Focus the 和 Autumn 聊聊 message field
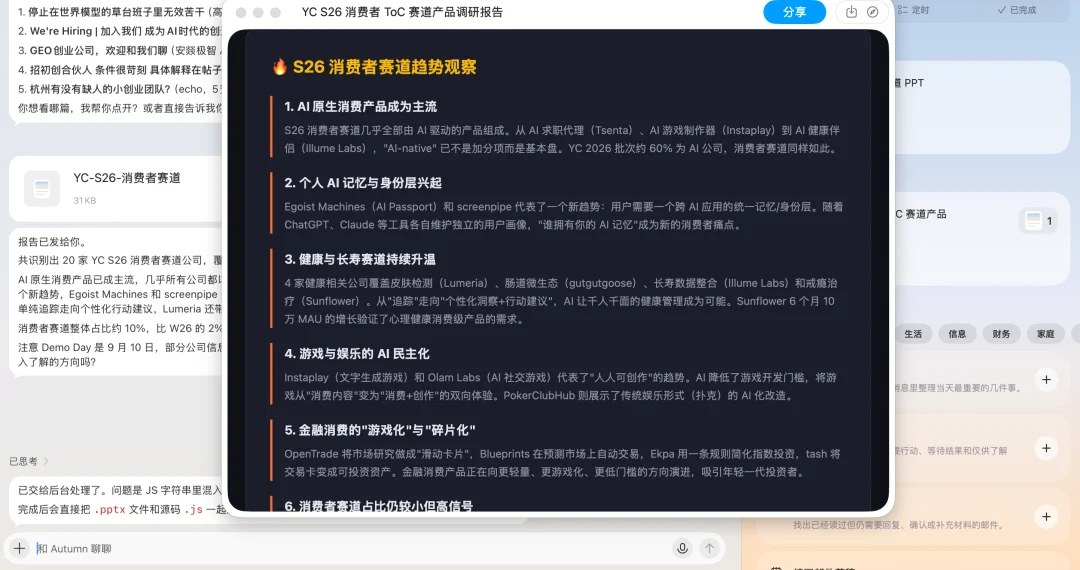The width and height of the screenshot is (1080, 570). point(351,549)
